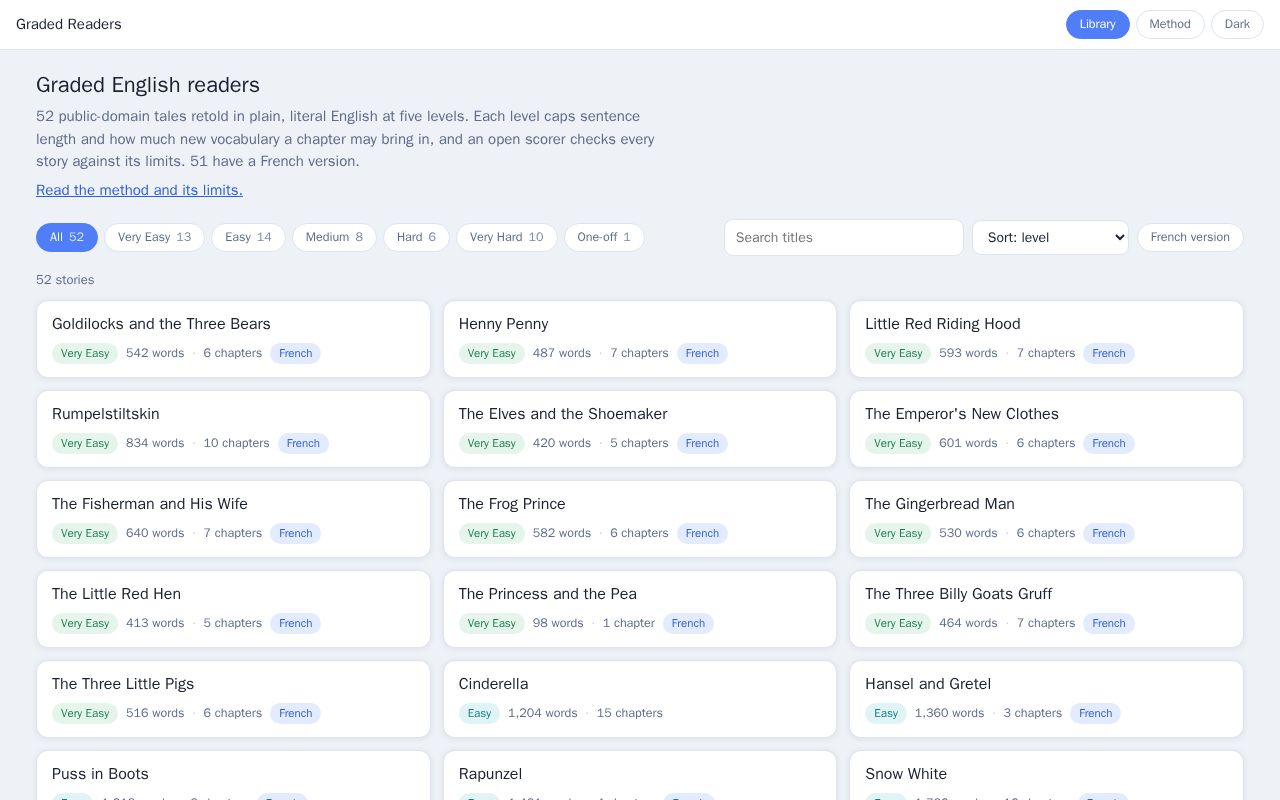Read the method and its limits link
This screenshot has width=1280, height=800.
(x=139, y=190)
